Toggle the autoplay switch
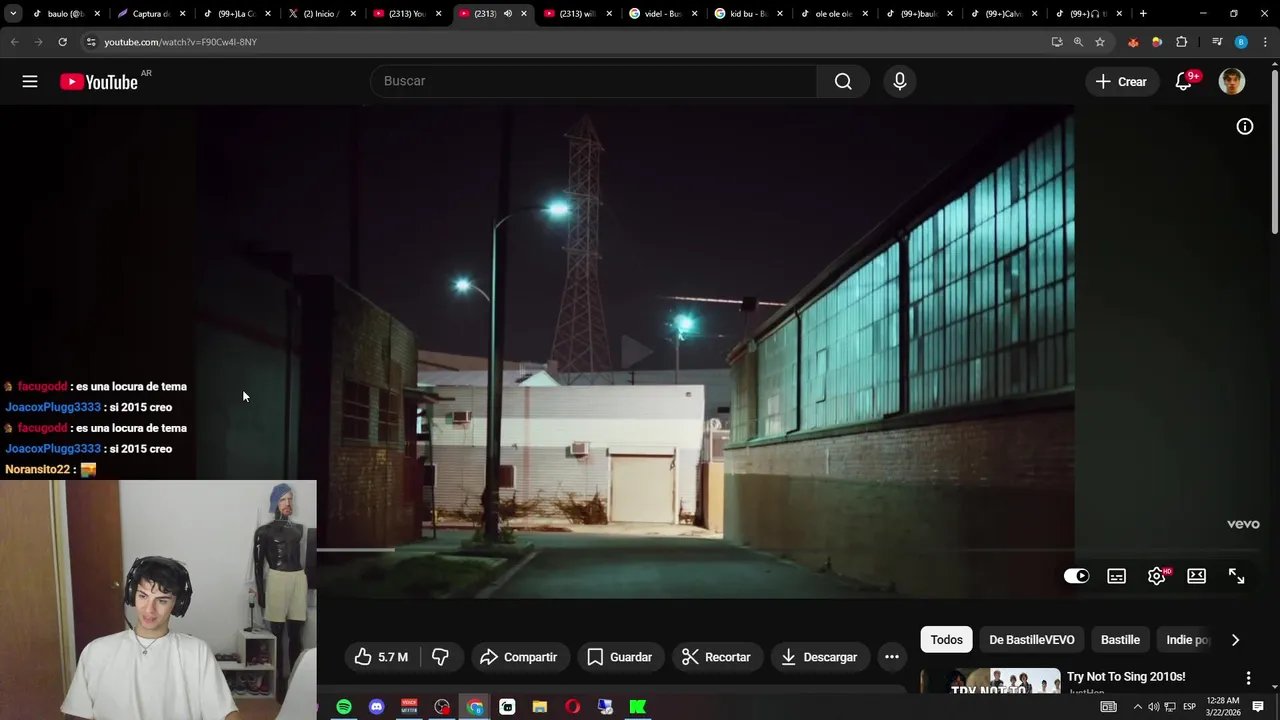Image resolution: width=1280 pixels, height=720 pixels. tap(1077, 576)
